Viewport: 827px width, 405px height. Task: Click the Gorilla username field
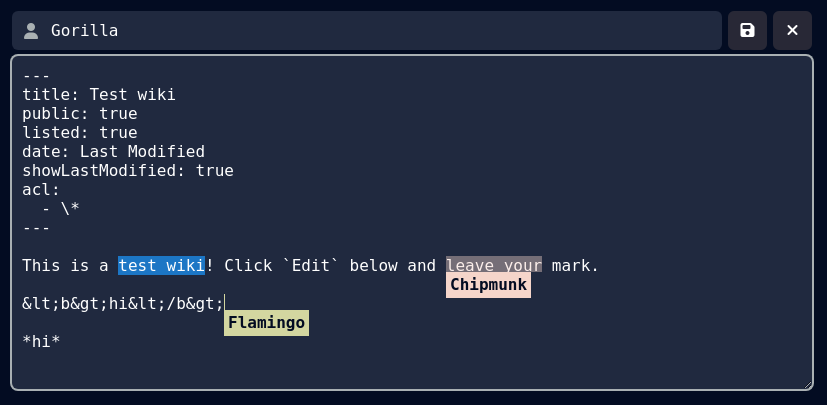[367, 31]
